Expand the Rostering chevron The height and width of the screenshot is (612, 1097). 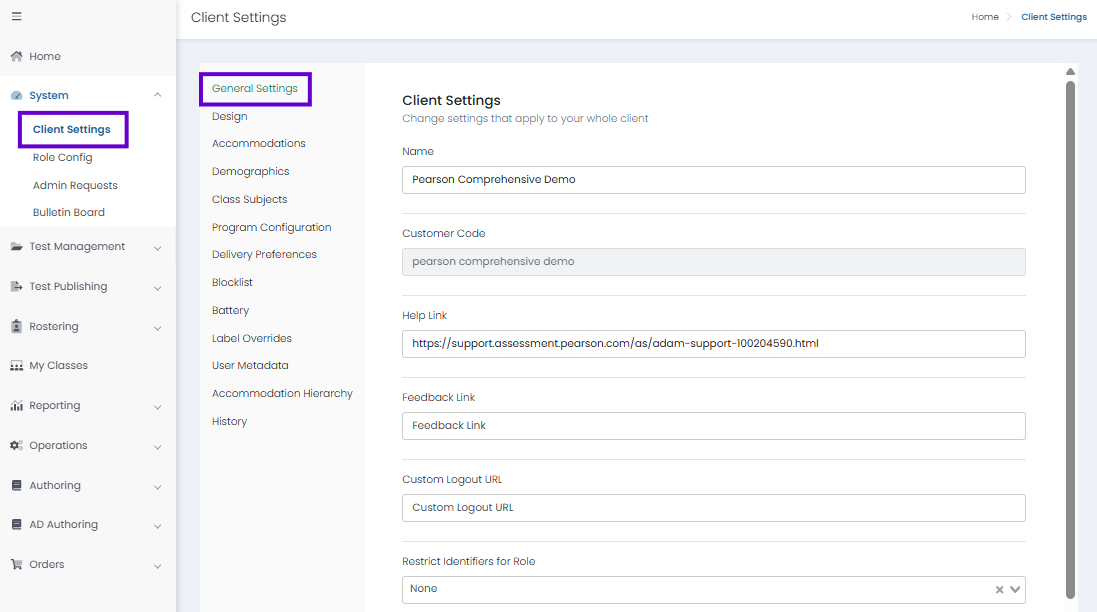157,327
